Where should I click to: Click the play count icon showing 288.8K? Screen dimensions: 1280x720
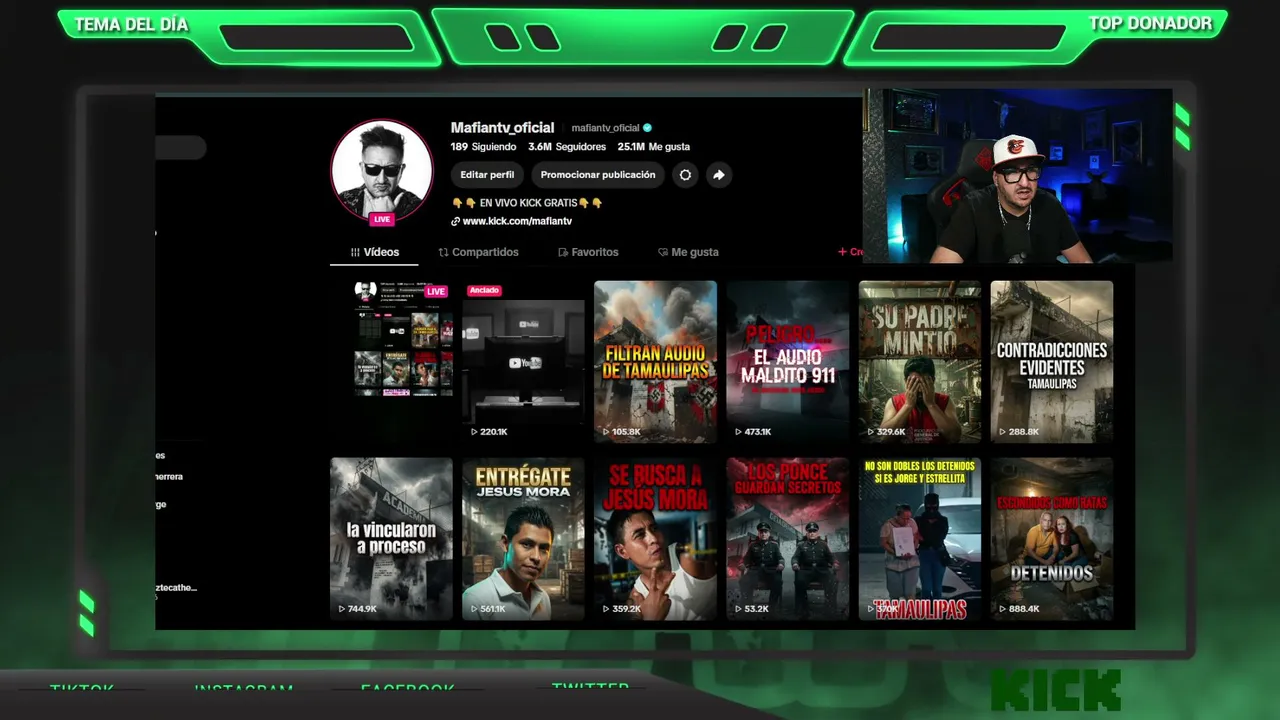[x=1002, y=432]
